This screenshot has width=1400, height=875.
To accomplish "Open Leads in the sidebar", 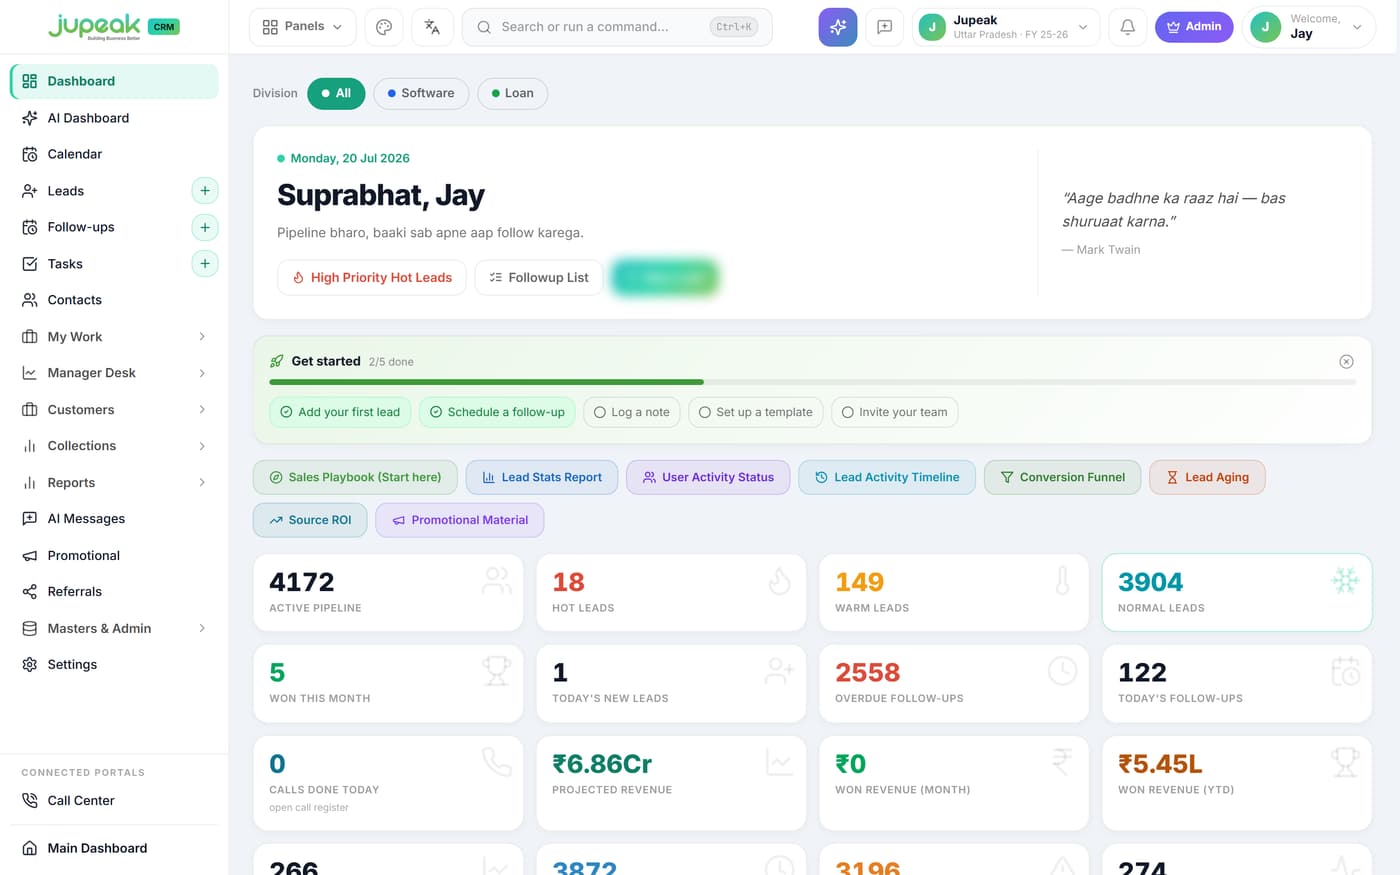I will [x=66, y=191].
